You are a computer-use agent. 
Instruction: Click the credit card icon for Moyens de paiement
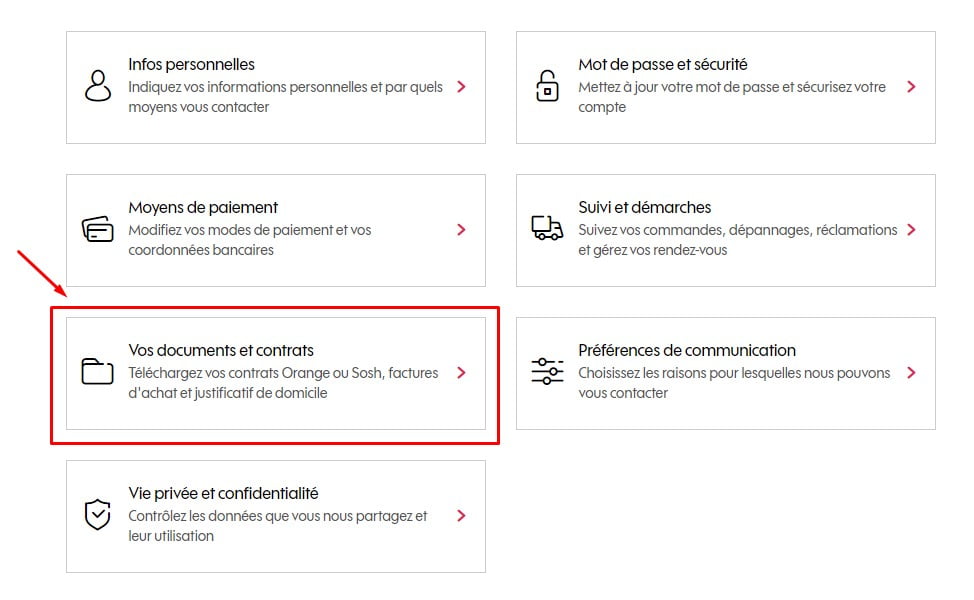97,230
